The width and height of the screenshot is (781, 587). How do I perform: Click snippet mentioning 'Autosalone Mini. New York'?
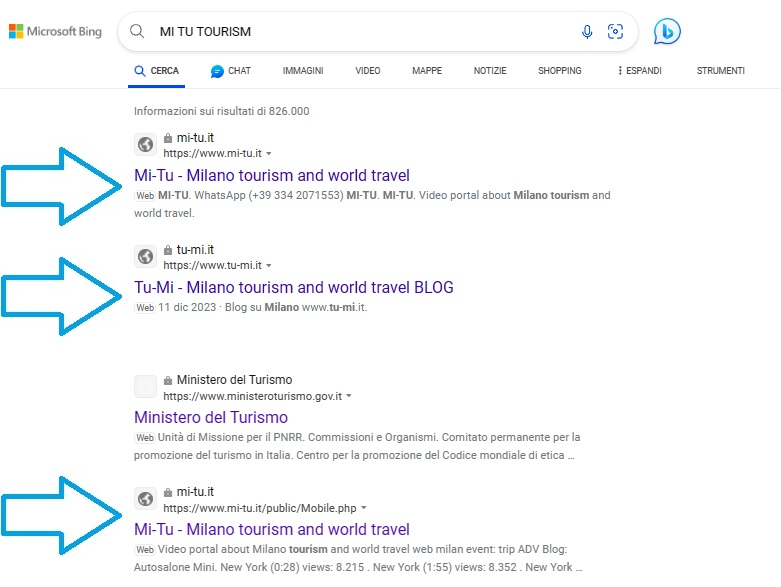coord(358,558)
